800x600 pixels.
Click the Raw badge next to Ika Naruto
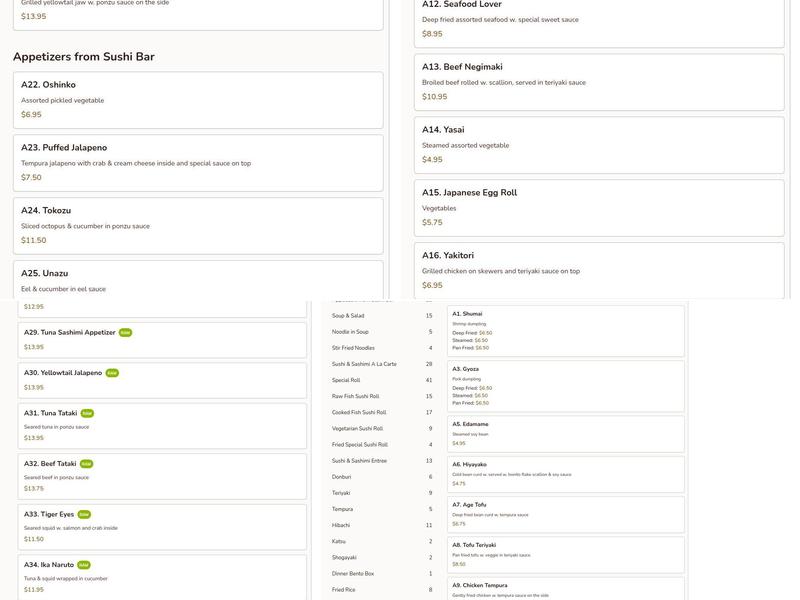[84, 565]
